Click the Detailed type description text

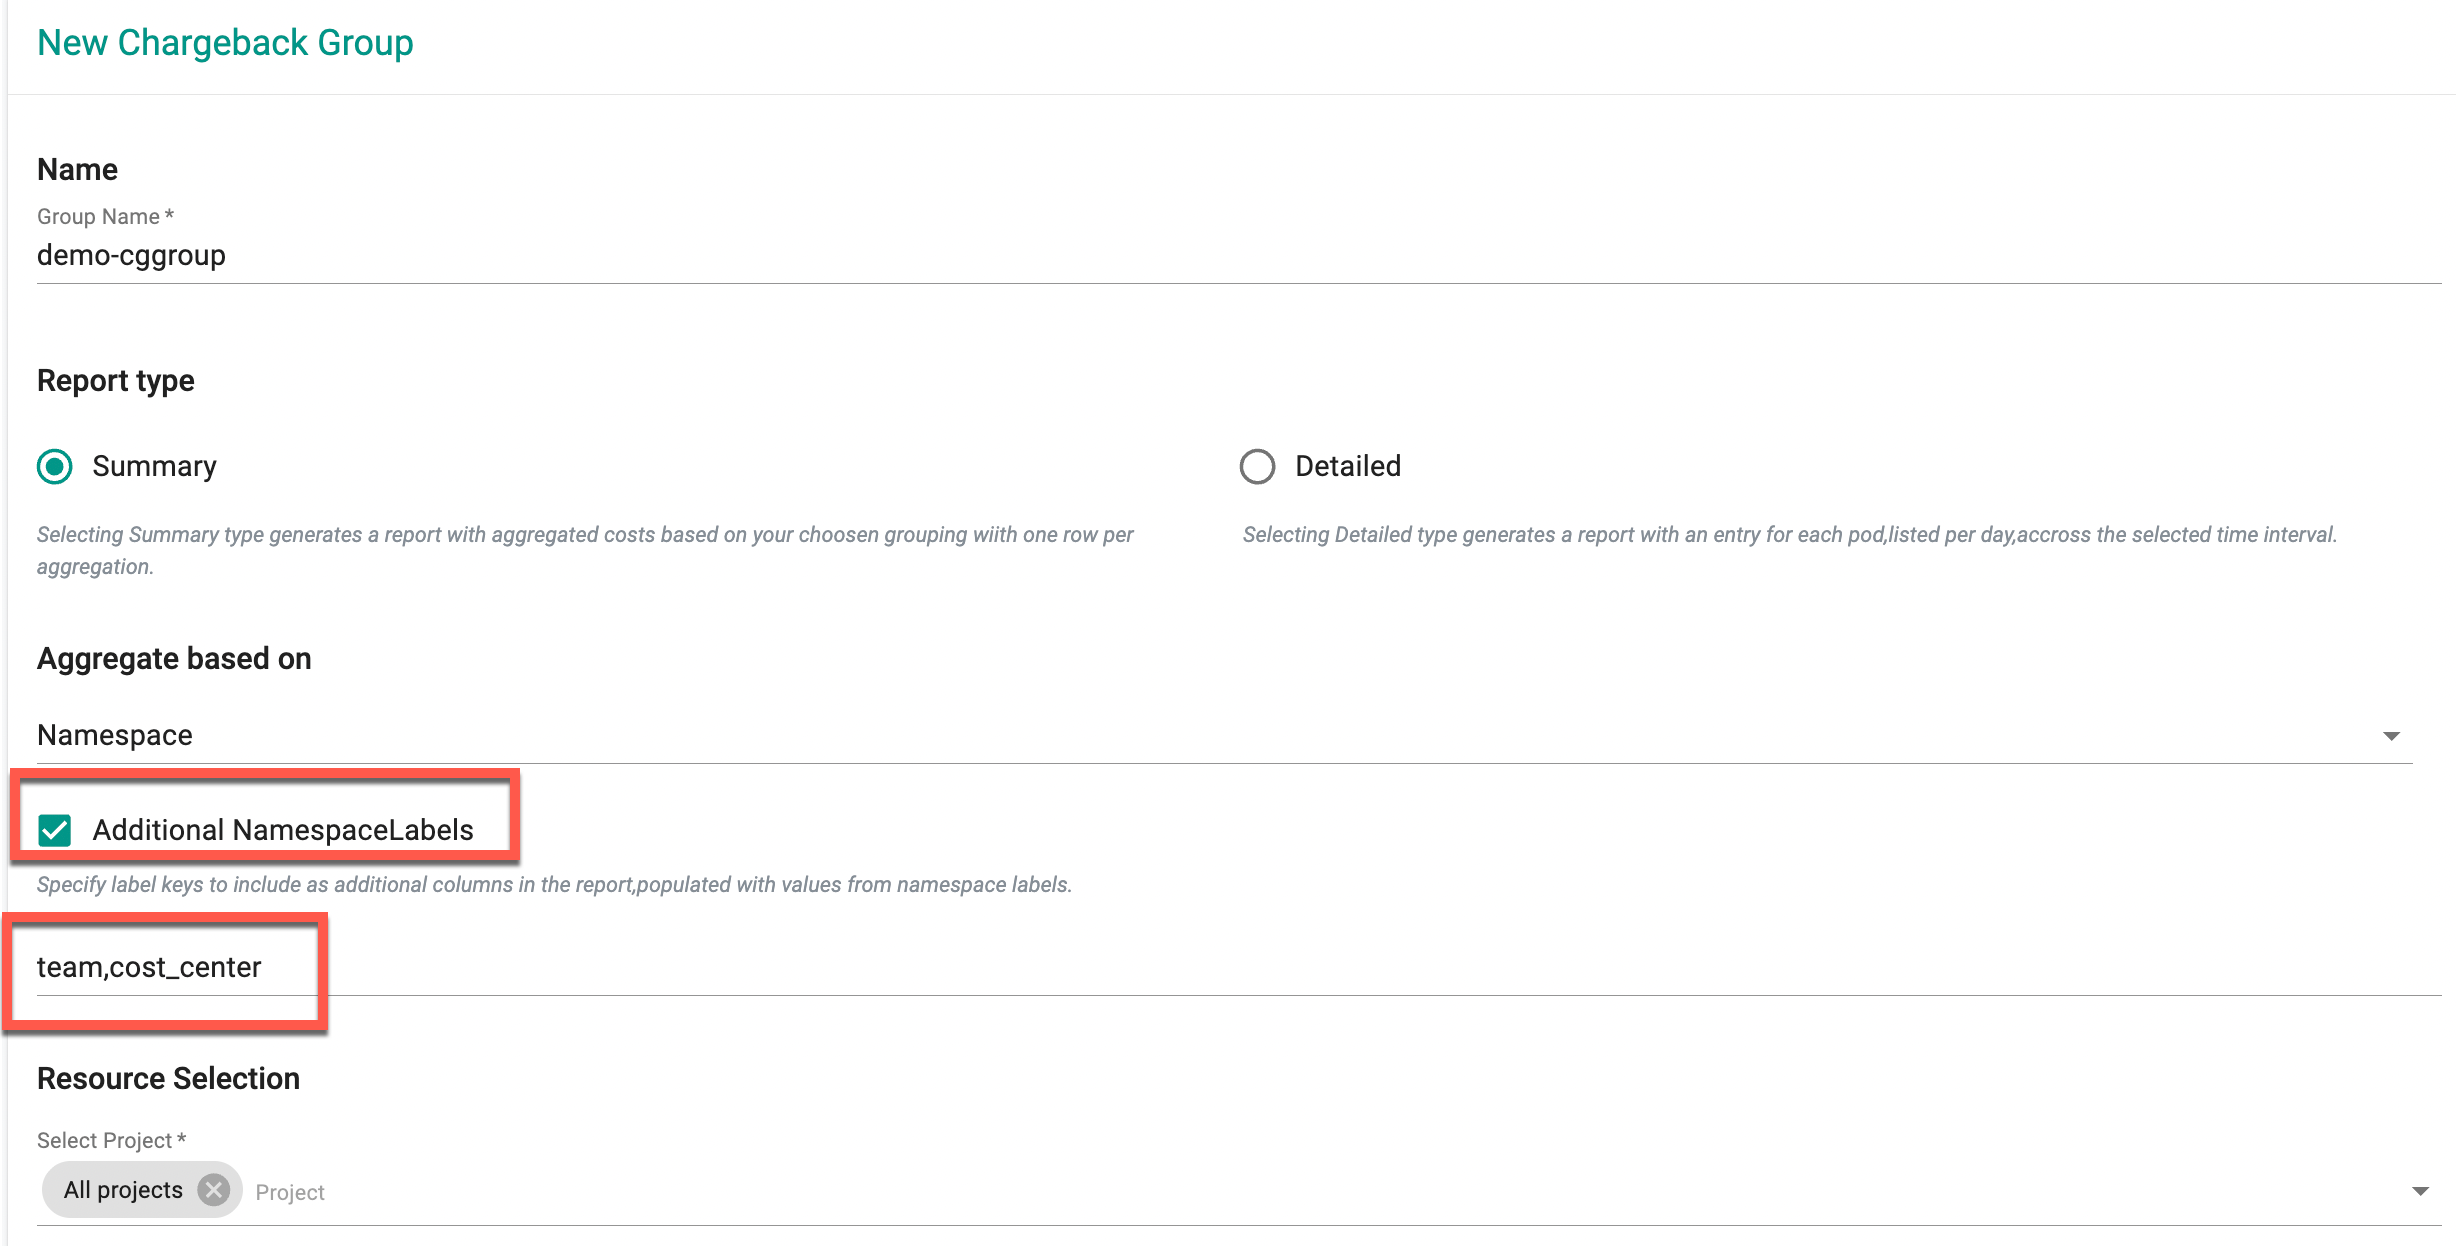pos(1789,535)
